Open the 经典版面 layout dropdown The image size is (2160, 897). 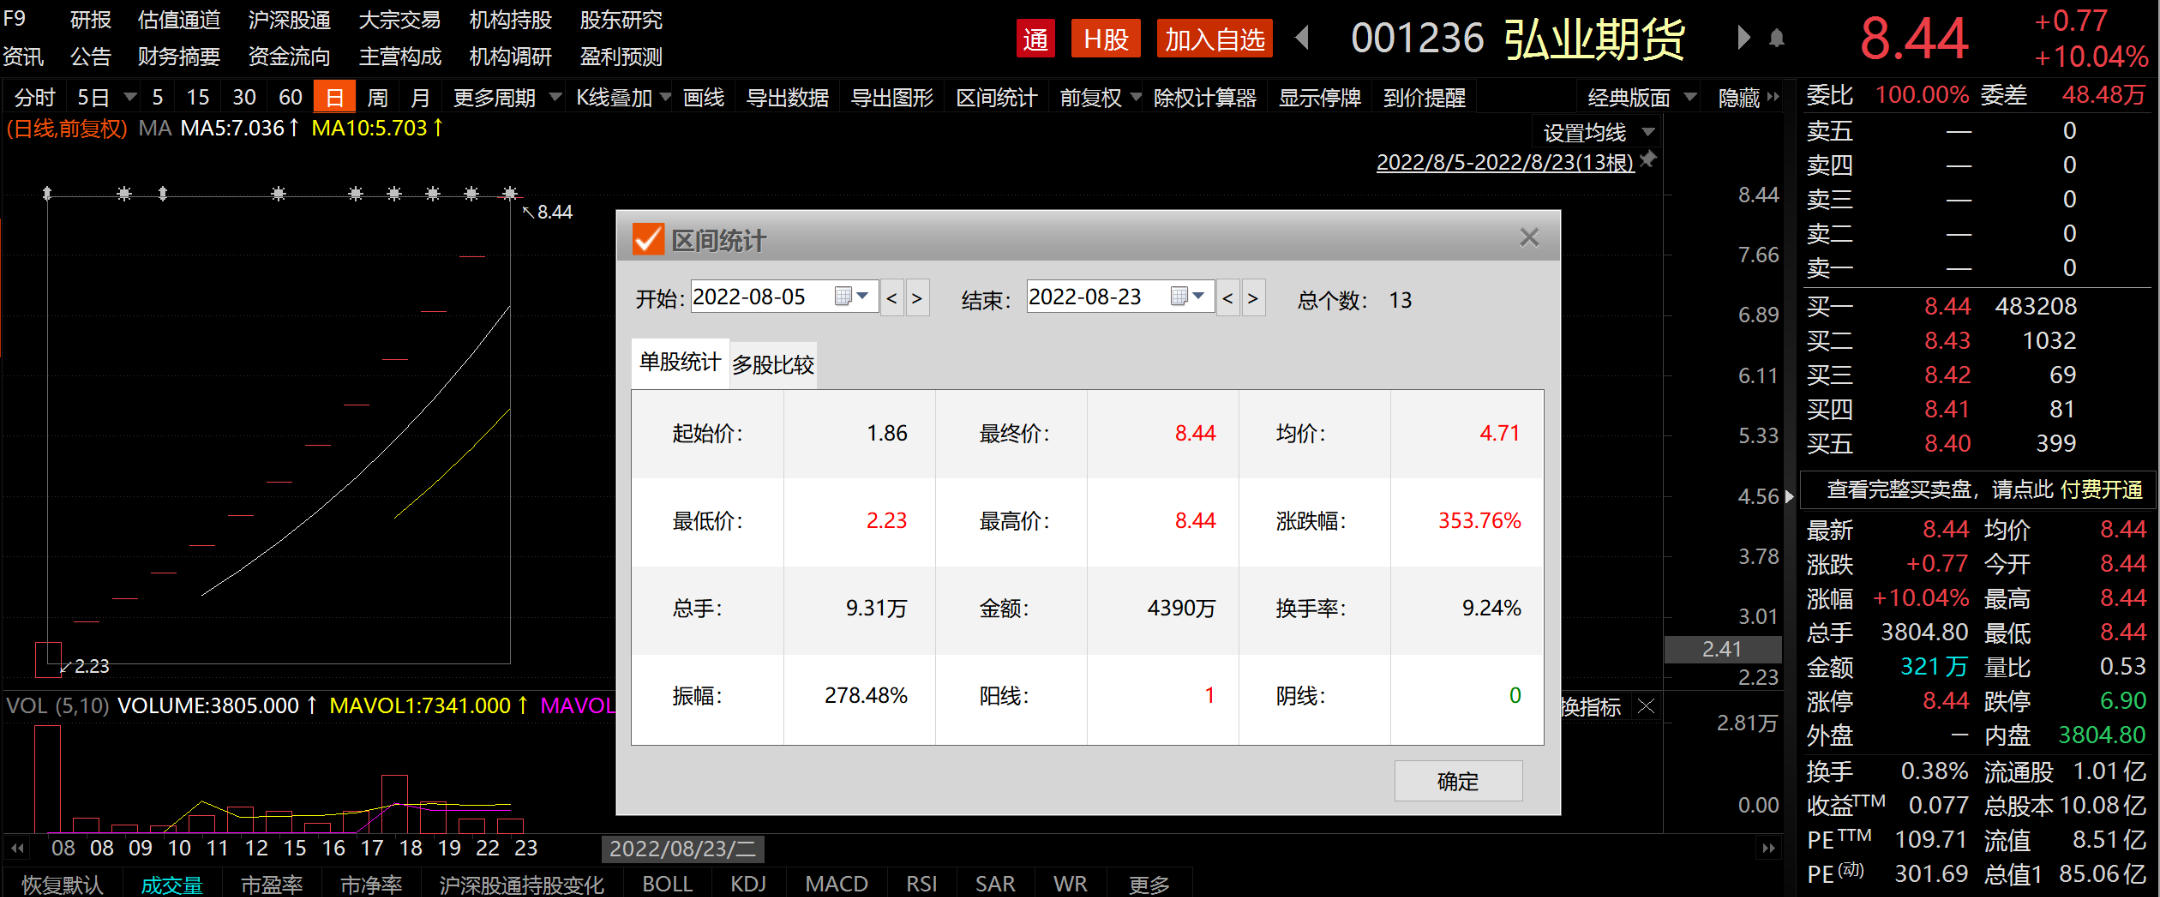[1641, 98]
